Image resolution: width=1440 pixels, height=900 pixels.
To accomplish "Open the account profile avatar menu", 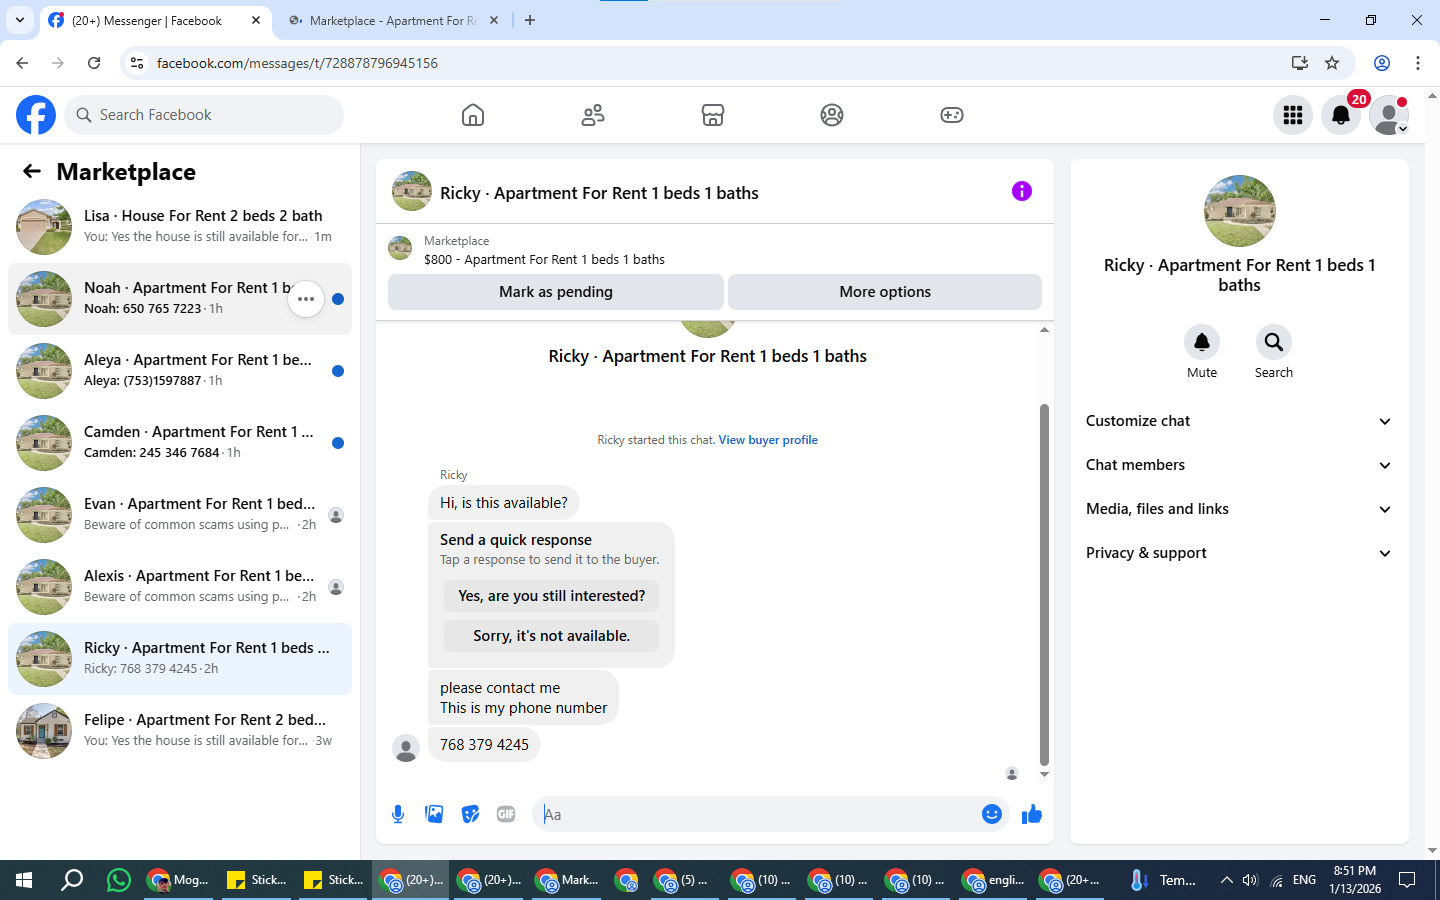I will pyautogui.click(x=1389, y=115).
